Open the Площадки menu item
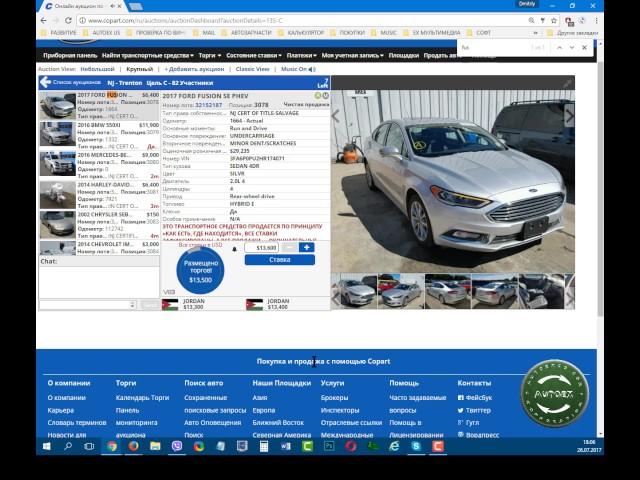The width and height of the screenshot is (640, 480). click(x=404, y=56)
